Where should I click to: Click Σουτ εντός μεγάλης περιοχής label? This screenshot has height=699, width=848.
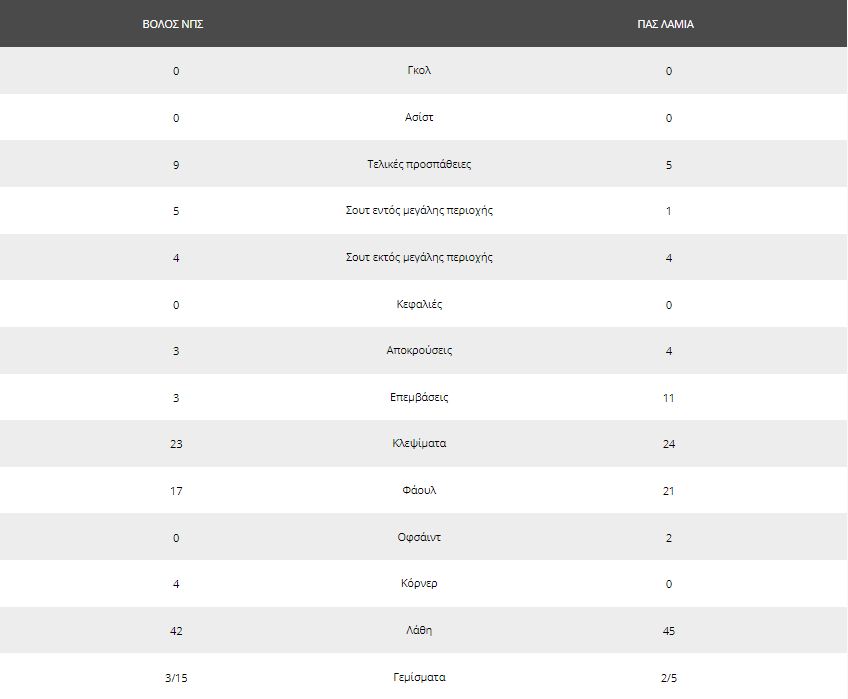point(419,210)
